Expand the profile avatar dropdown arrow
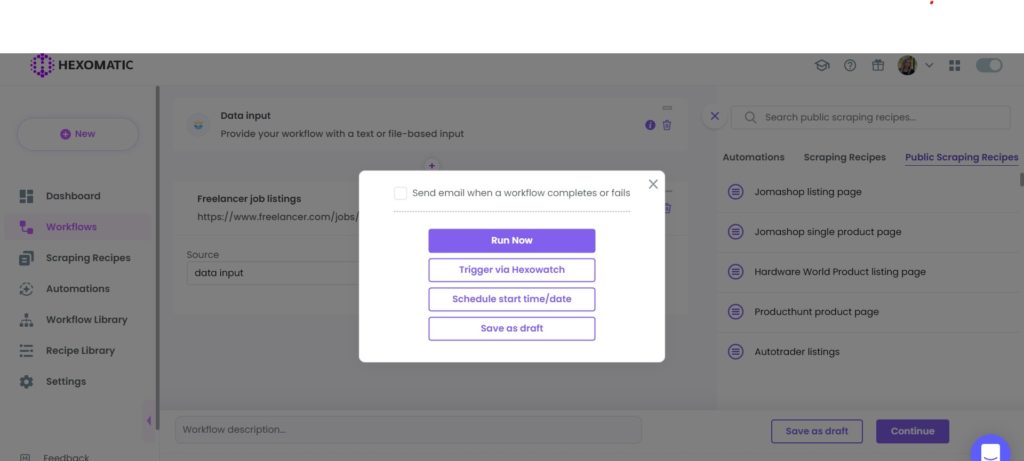Image resolution: width=1024 pixels, height=461 pixels. 929,65
